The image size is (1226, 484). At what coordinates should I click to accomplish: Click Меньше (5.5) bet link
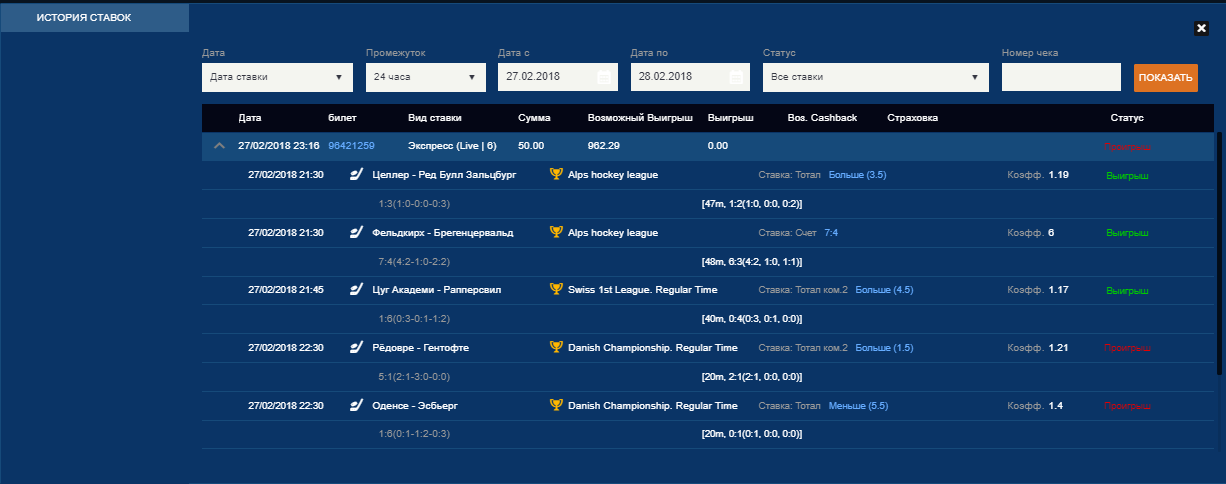858,406
